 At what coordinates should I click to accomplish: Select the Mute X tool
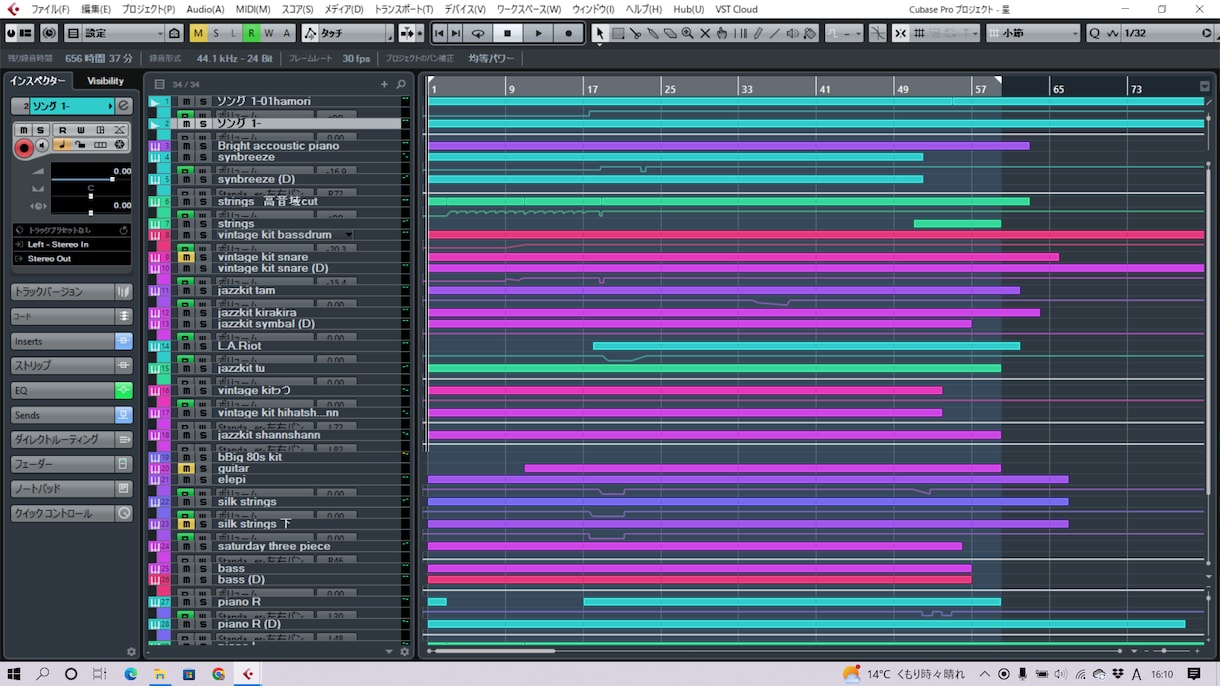(x=705, y=33)
